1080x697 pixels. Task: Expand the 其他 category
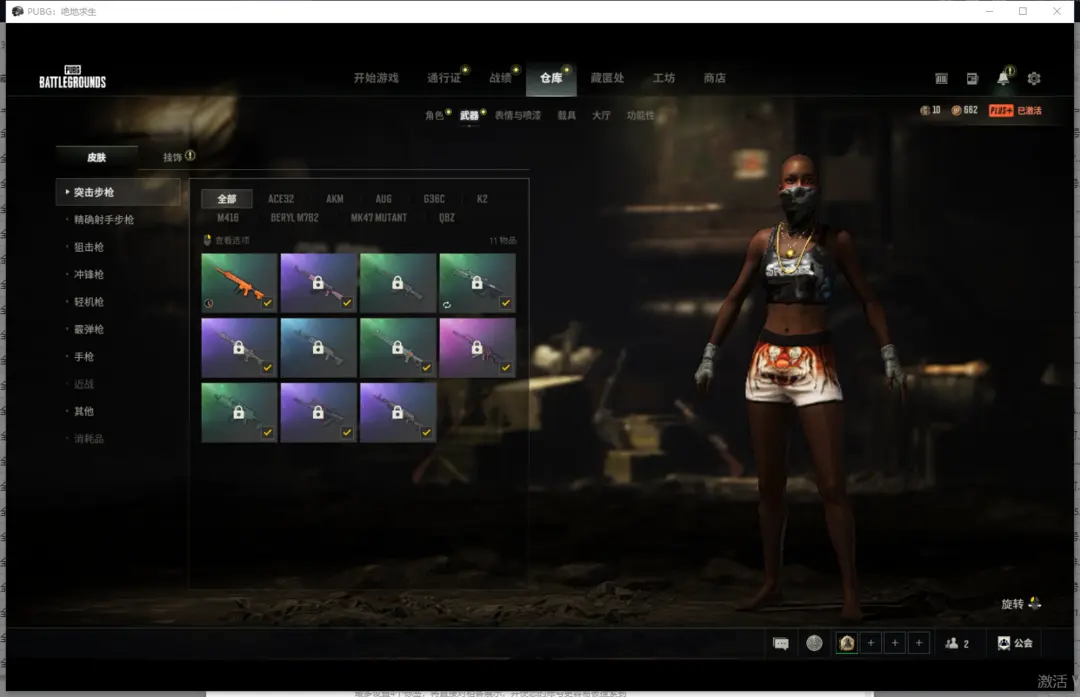tap(84, 411)
